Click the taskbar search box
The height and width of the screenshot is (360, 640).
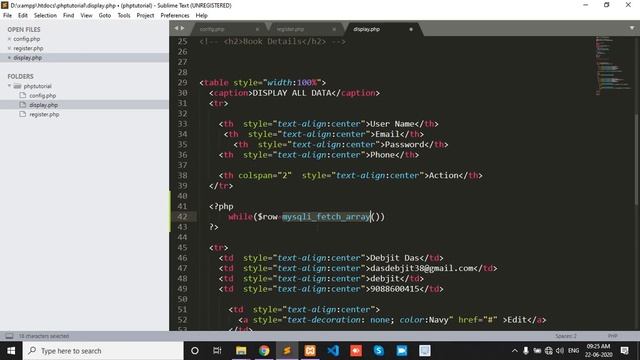[x=103, y=351]
